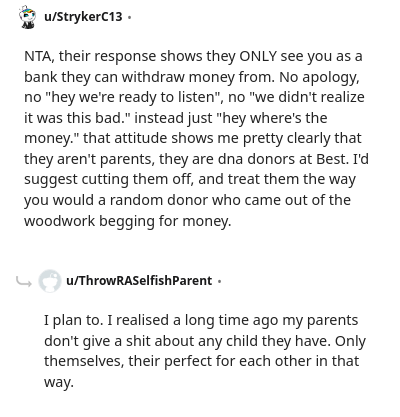Click the text "it was this bad."
This screenshot has width=400, height=417.
pos(77,118)
